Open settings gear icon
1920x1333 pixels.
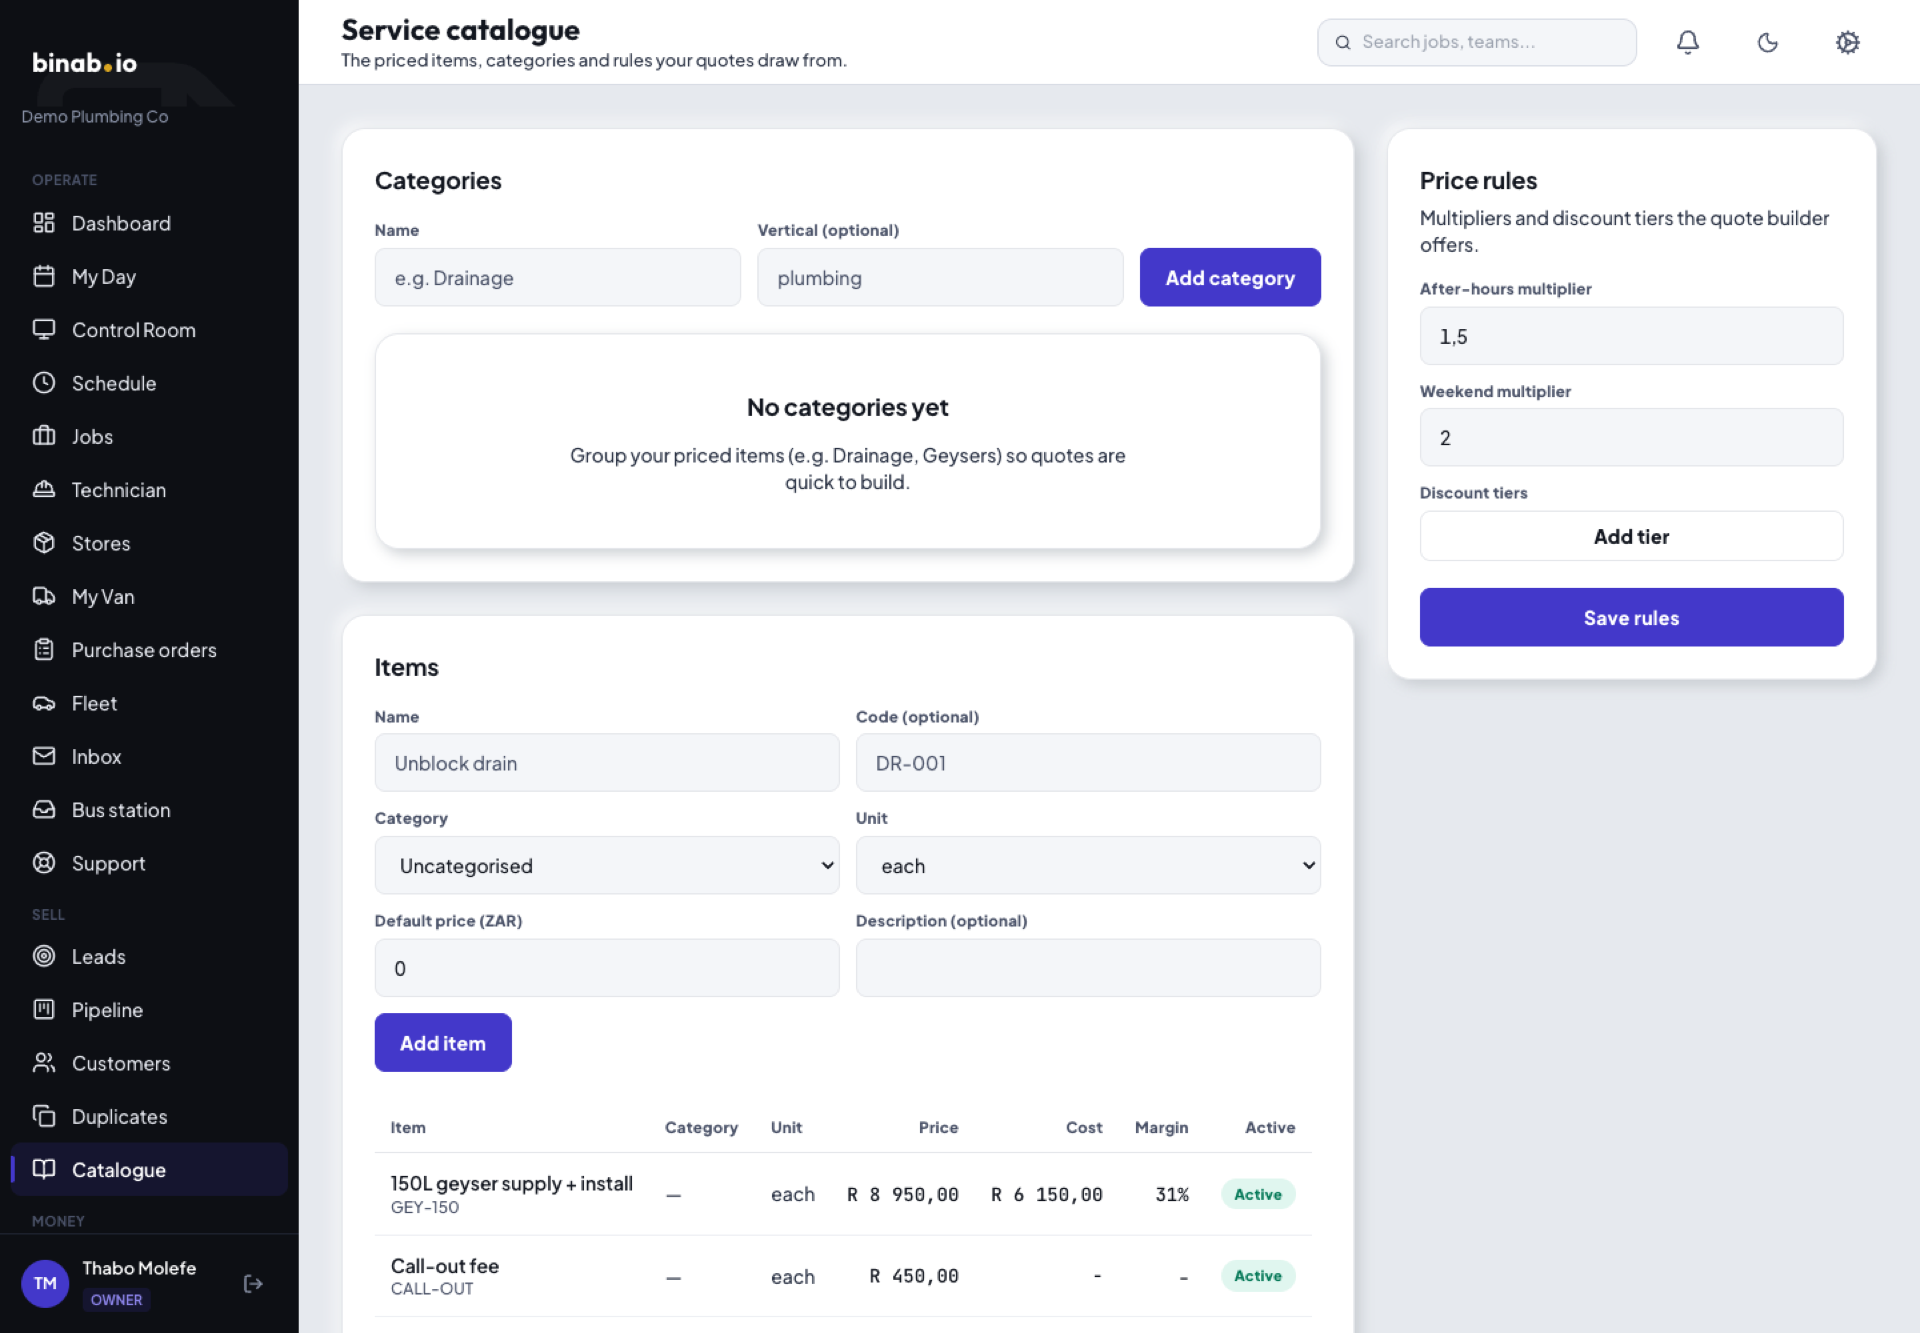[x=1848, y=42]
